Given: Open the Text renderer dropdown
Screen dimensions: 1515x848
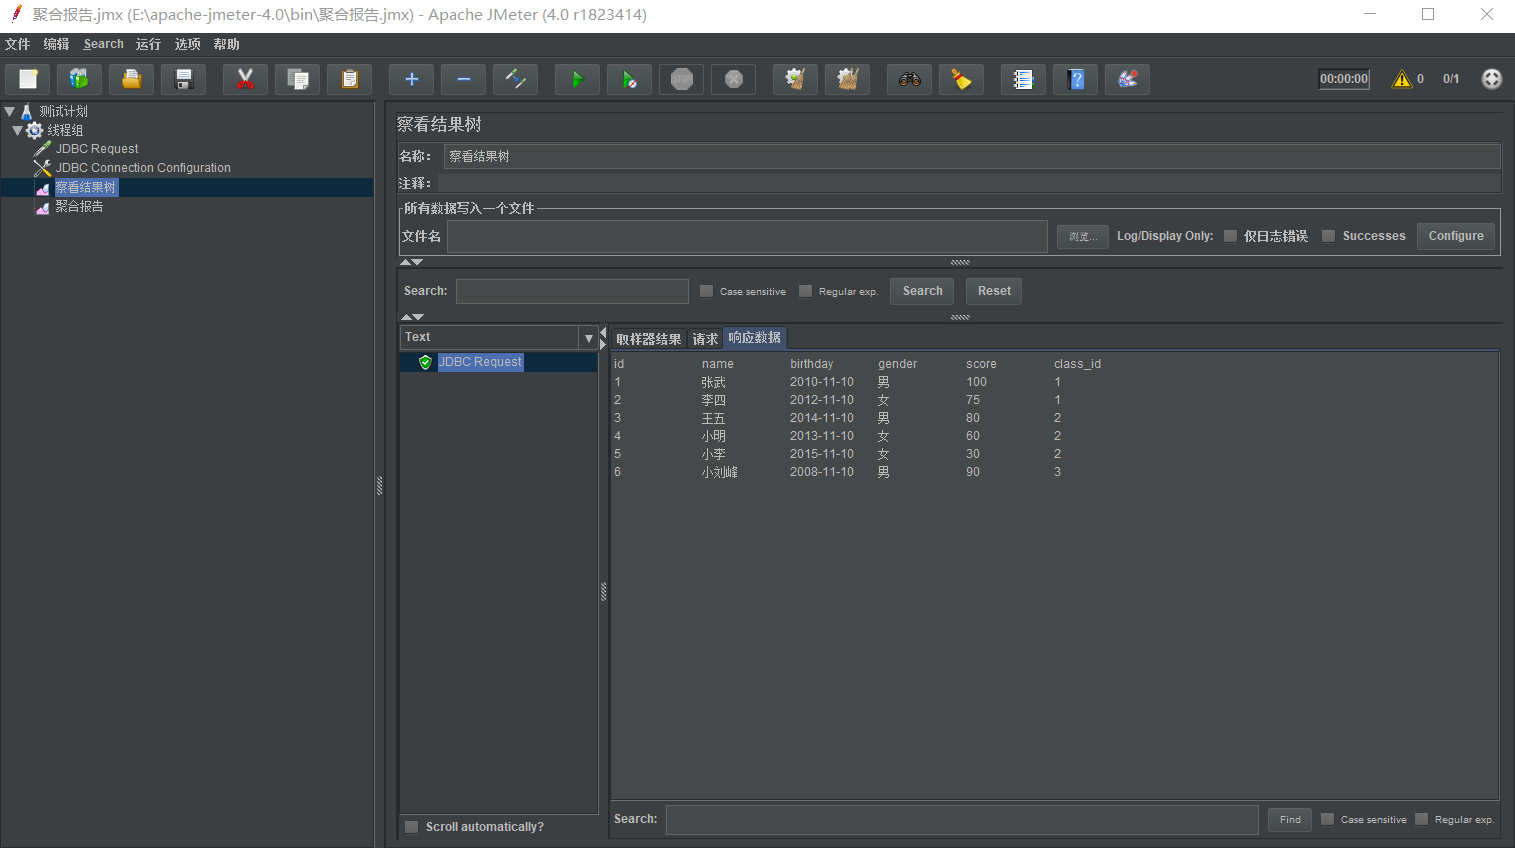Looking at the screenshot, I should pyautogui.click(x=588, y=338).
